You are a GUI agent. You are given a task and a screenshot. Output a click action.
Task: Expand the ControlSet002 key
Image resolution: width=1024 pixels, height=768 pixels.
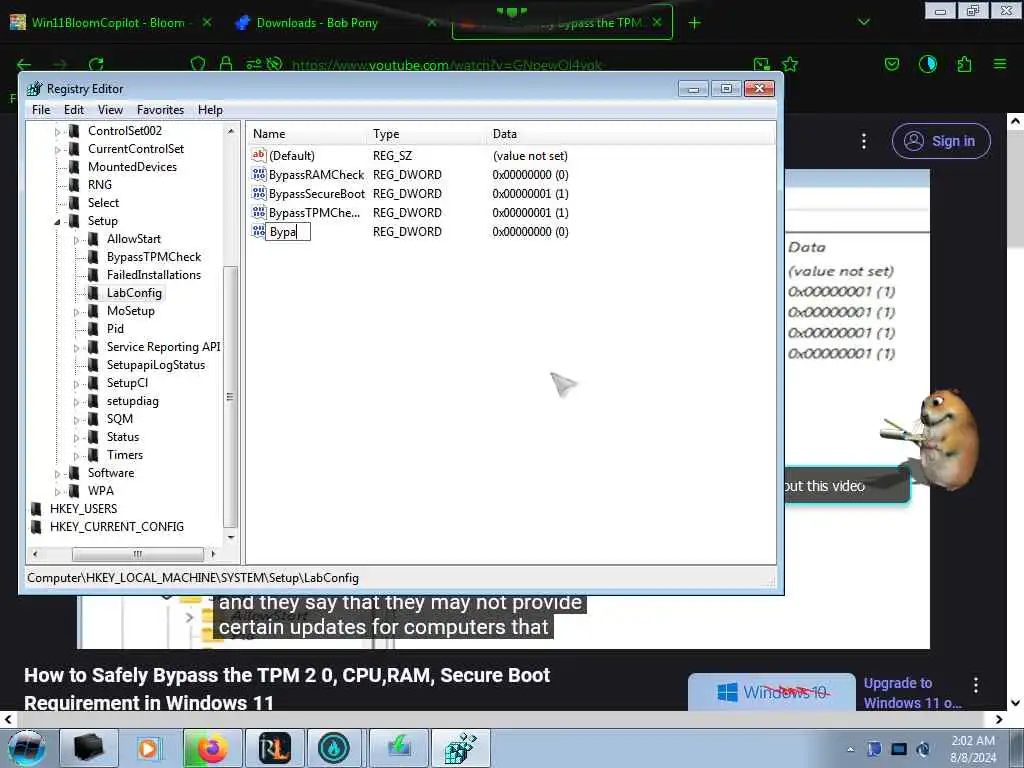pos(57,131)
